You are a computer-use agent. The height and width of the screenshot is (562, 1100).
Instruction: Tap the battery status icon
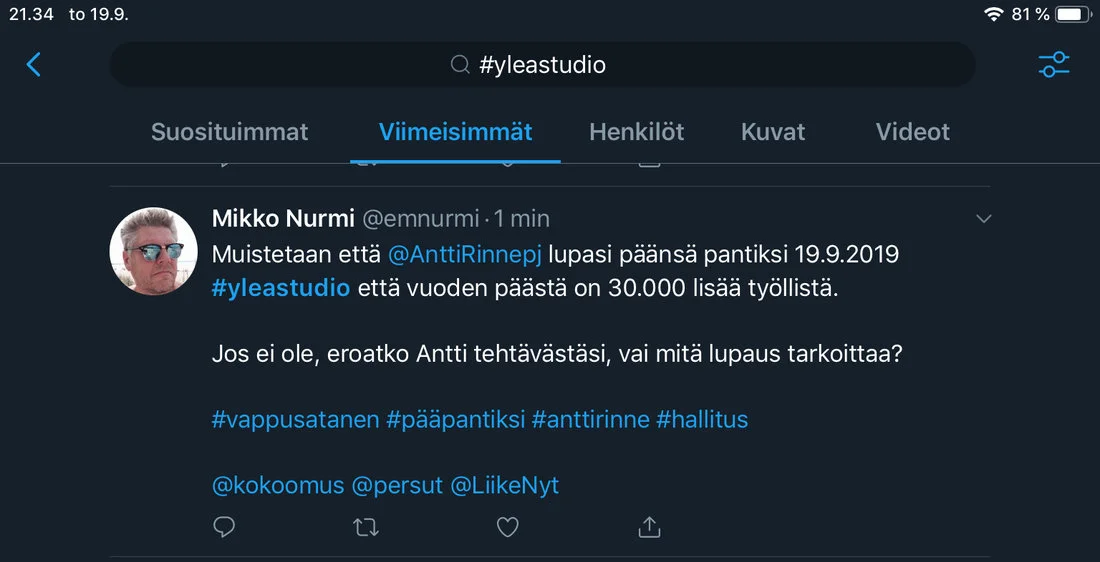(x=1072, y=14)
